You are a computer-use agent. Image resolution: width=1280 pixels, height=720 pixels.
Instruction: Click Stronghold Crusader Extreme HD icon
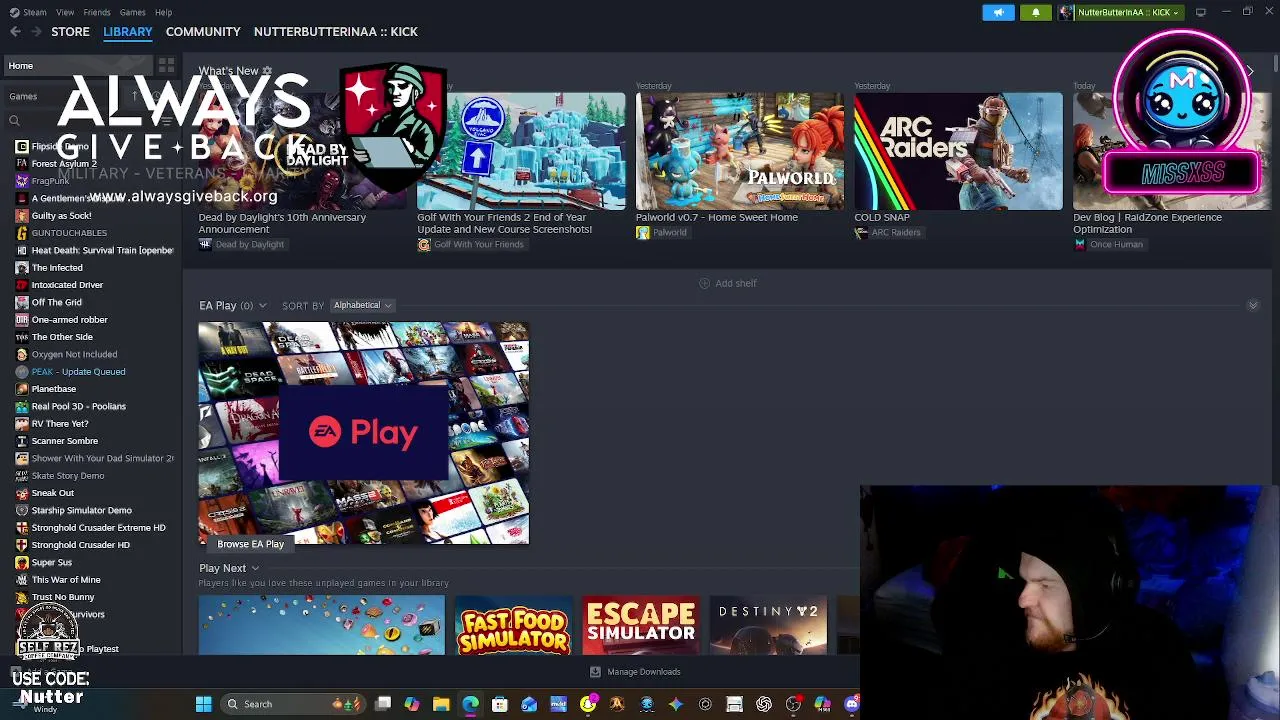tap(22, 528)
